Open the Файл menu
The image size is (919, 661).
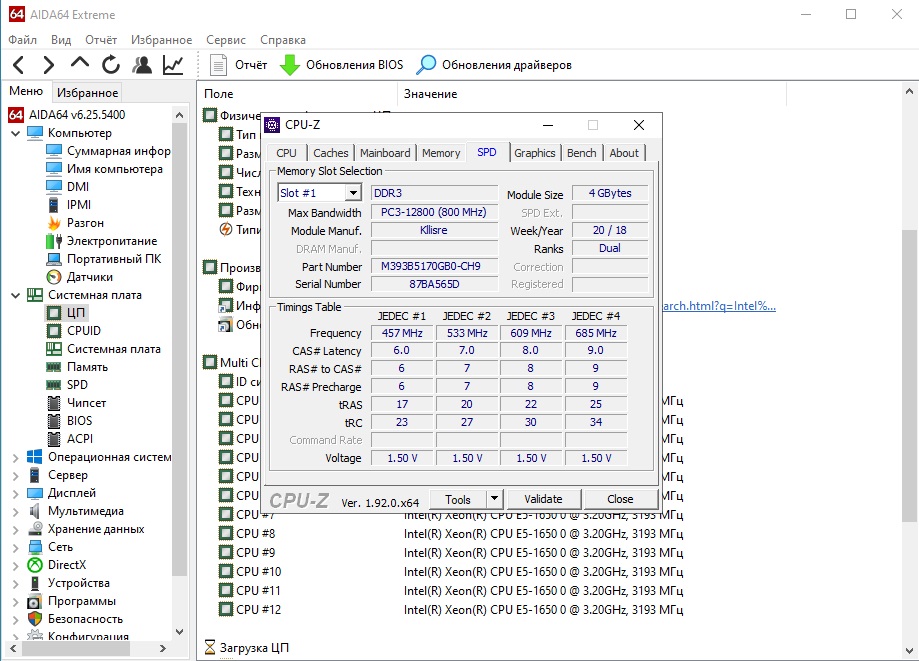click(x=22, y=40)
